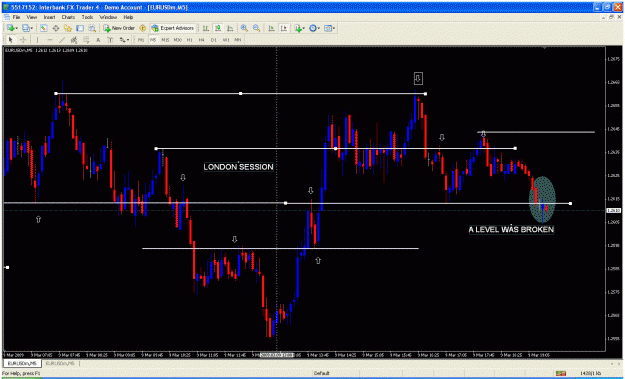Open a new chart via toolbar icon
This screenshot has height=379, width=625.
10,28
